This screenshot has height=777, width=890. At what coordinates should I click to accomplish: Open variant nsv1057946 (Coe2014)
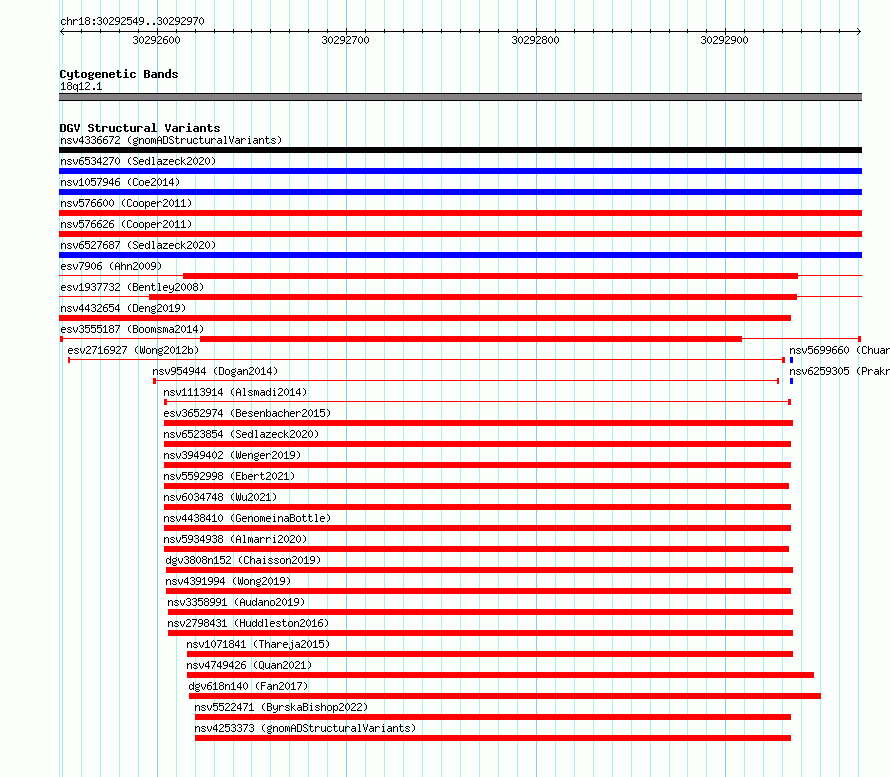[120, 182]
